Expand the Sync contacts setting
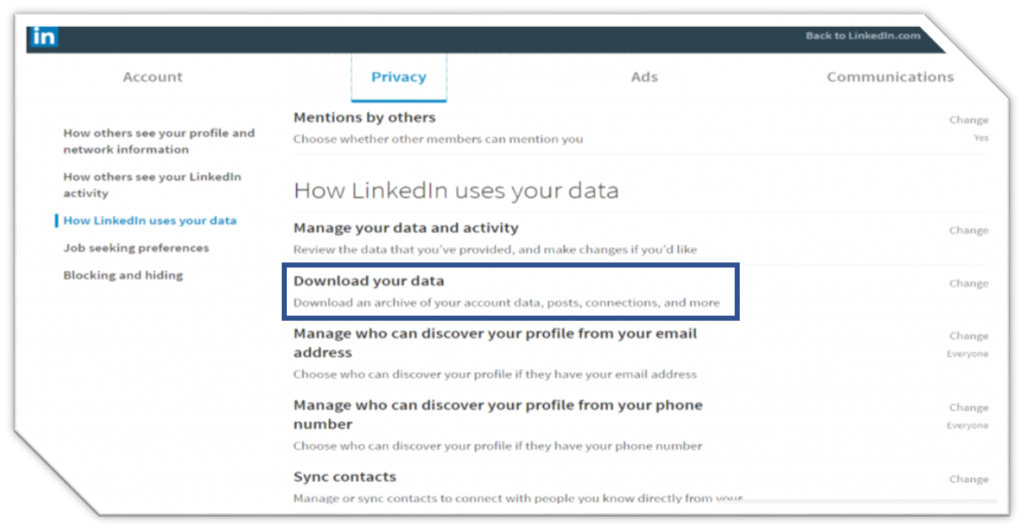1024x530 pixels. click(344, 477)
